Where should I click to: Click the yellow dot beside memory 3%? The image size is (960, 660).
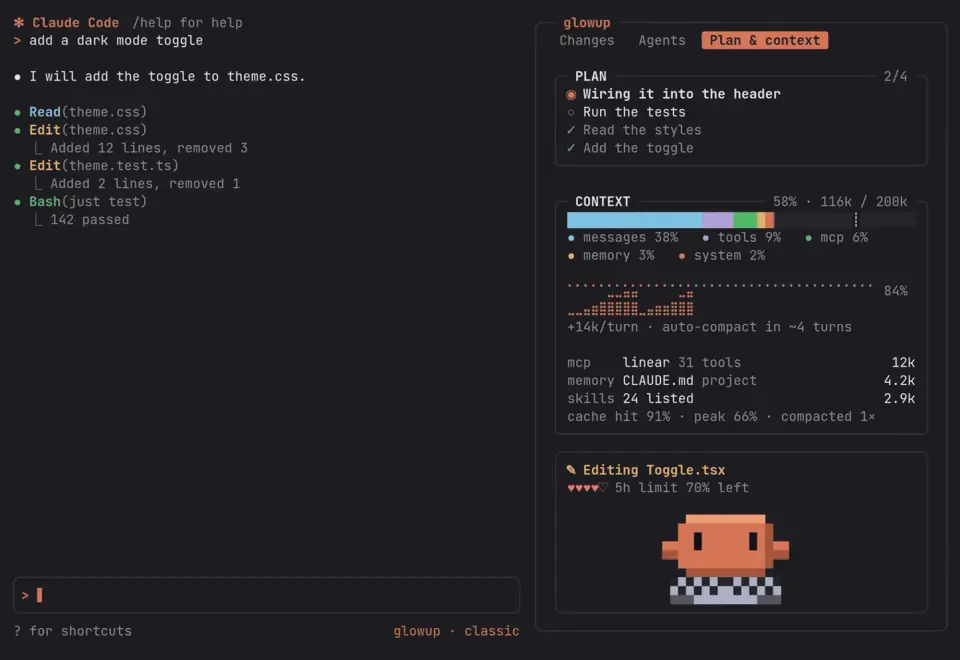[571, 256]
